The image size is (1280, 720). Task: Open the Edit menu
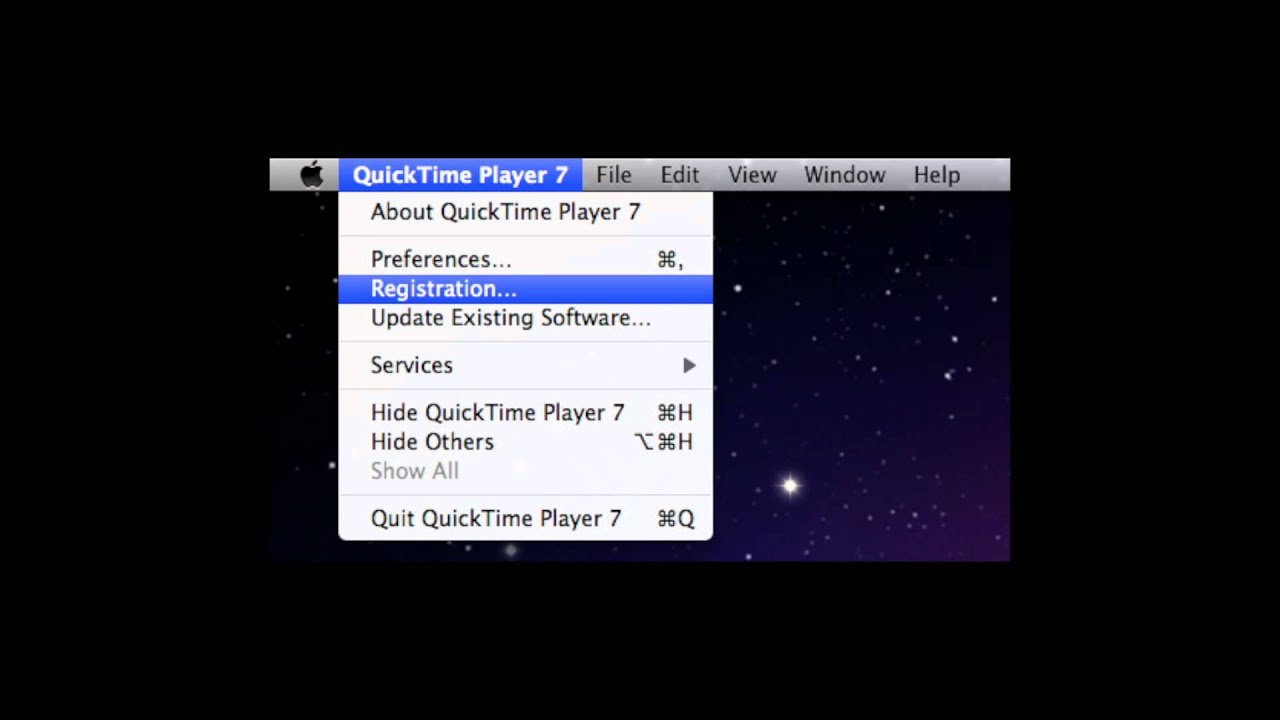680,175
